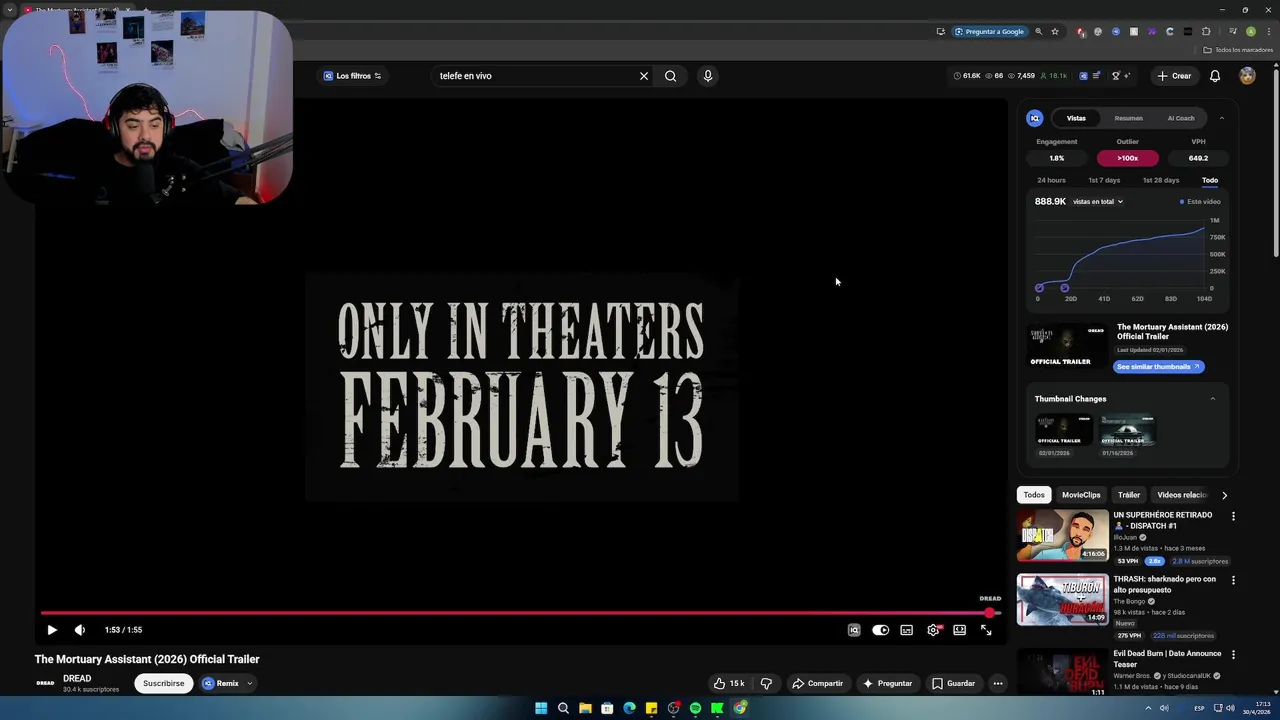Toggle the Este video chart legend
This screenshot has width=1280, height=720.
[1200, 202]
